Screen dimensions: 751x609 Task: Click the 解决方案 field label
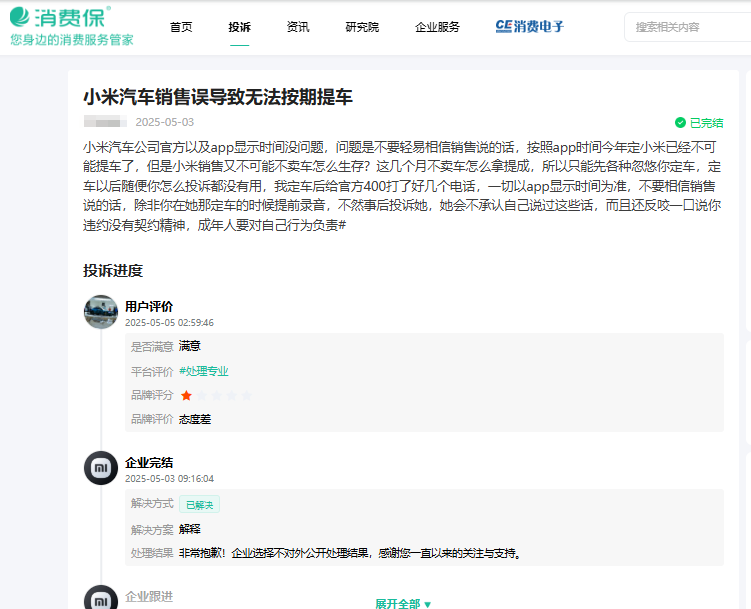(152, 530)
